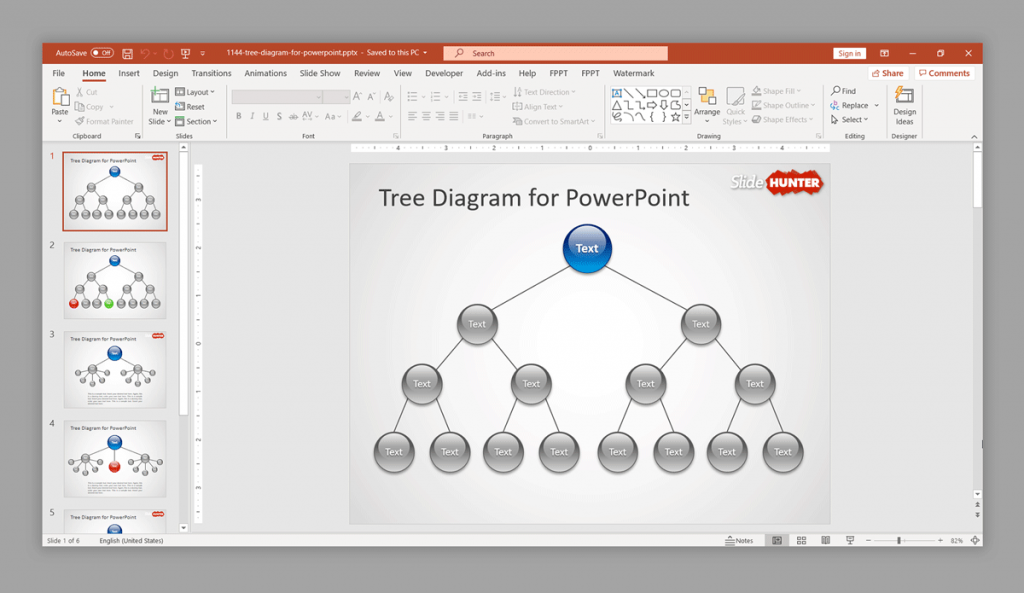Viewport: 1024px width, 593px height.
Task: Switch to the Insert ribbon tab
Action: pos(129,73)
